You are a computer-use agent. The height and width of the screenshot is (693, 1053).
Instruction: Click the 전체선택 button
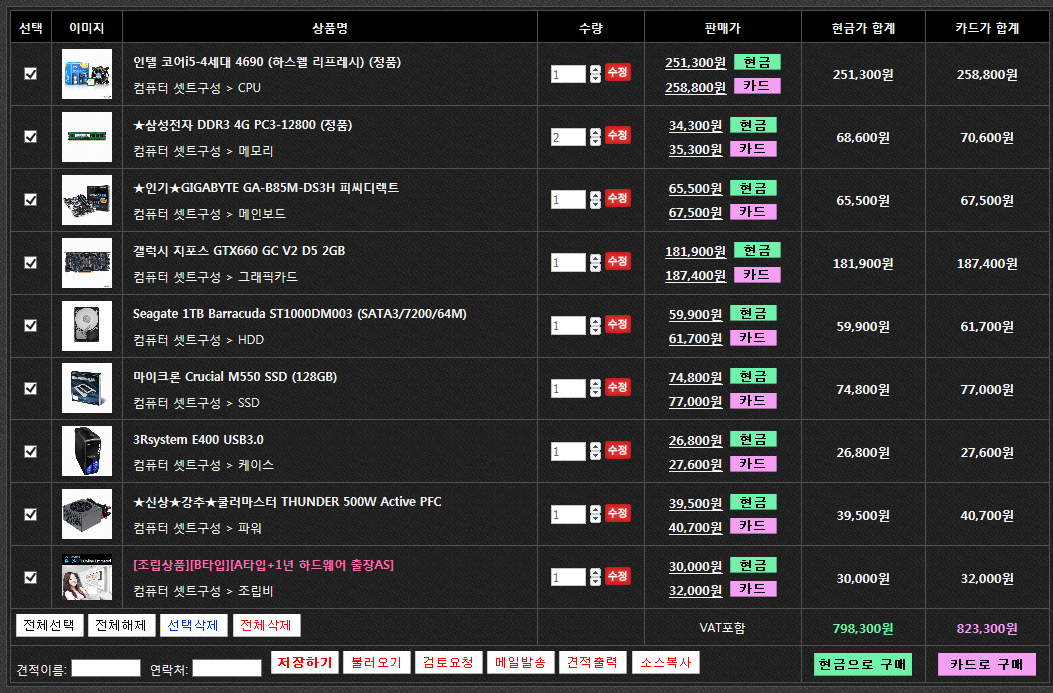coord(50,625)
